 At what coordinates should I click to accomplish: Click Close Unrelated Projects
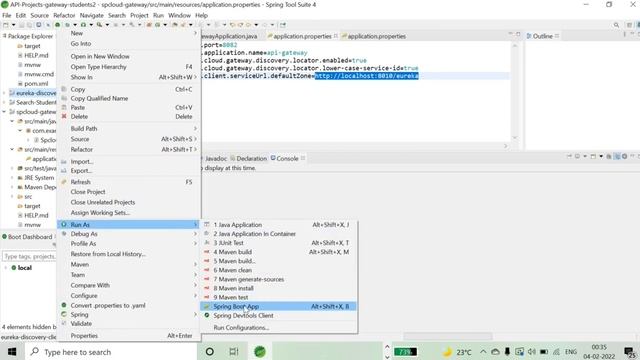pyautogui.click(x=129, y=202)
